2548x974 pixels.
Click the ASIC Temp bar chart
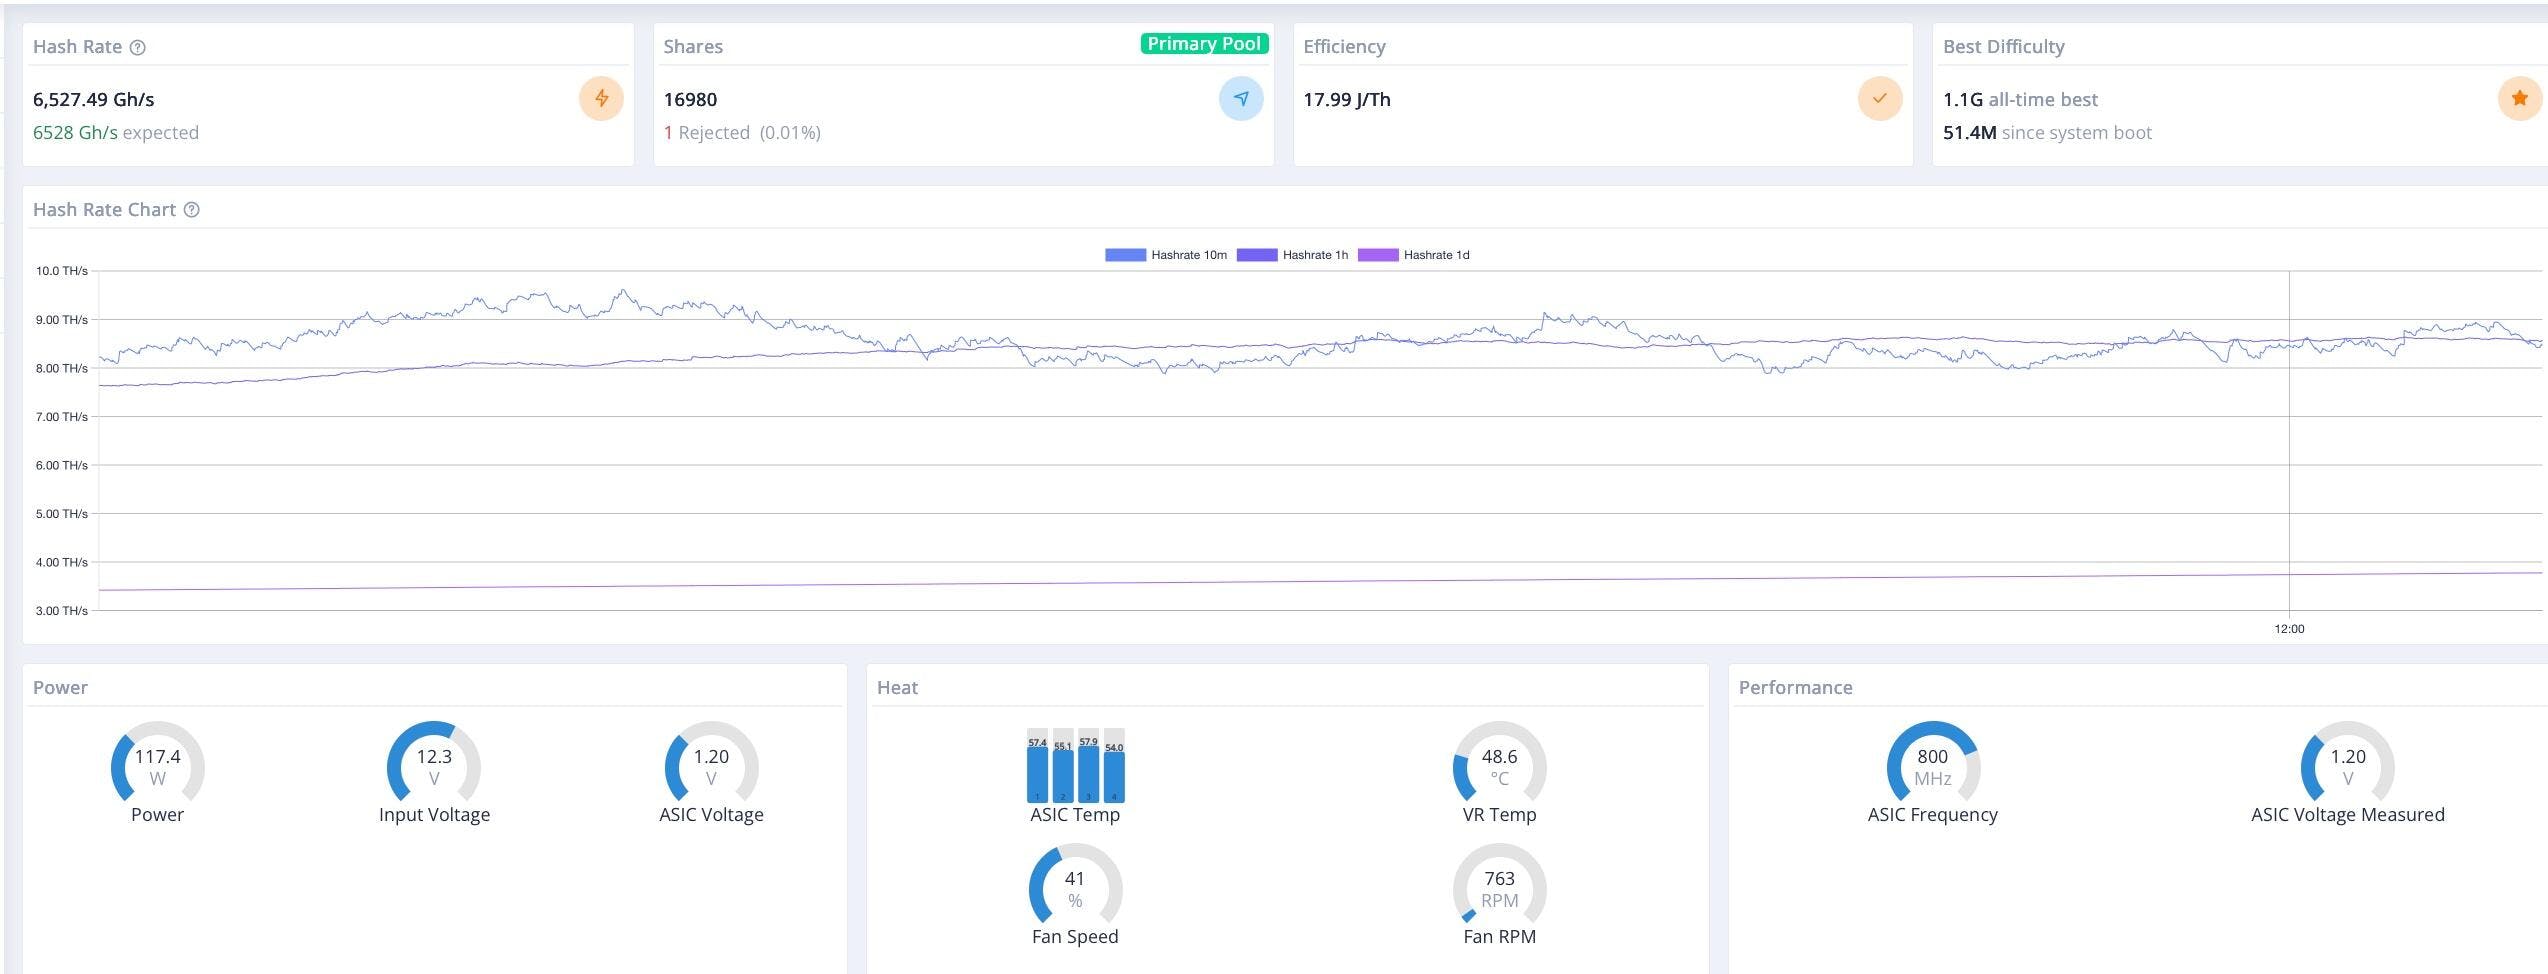[x=1075, y=766]
